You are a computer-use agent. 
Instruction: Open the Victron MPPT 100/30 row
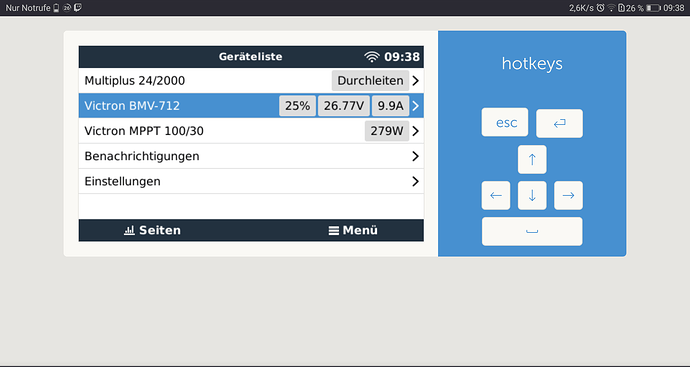tap(251, 131)
